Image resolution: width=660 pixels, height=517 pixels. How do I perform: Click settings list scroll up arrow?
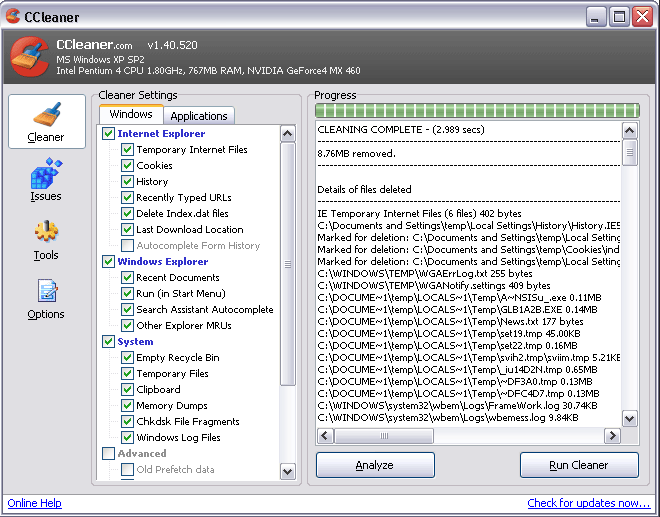click(288, 134)
